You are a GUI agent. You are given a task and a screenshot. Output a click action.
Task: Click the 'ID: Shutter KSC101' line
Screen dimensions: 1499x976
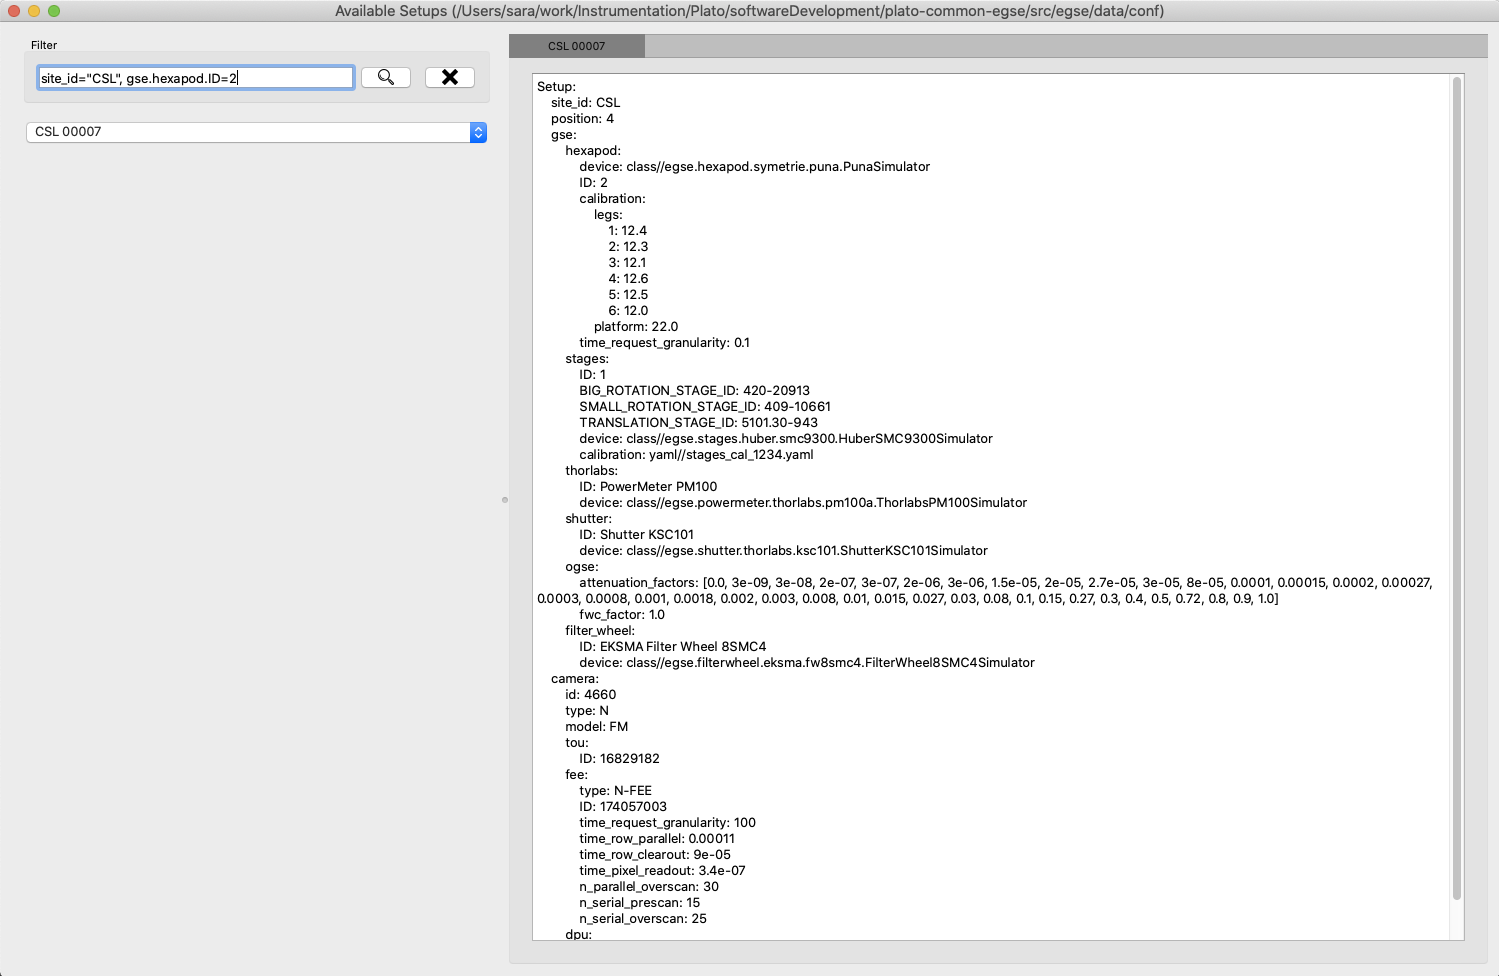637,535
